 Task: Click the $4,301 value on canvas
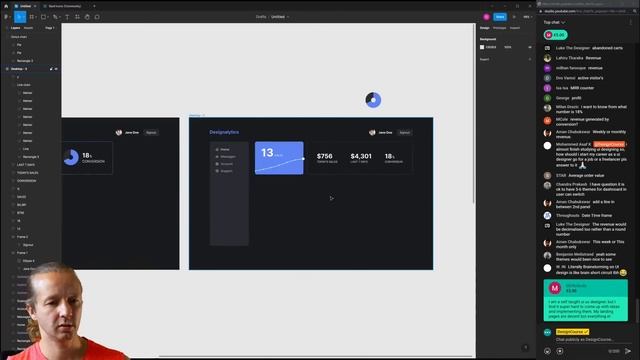[361, 156]
